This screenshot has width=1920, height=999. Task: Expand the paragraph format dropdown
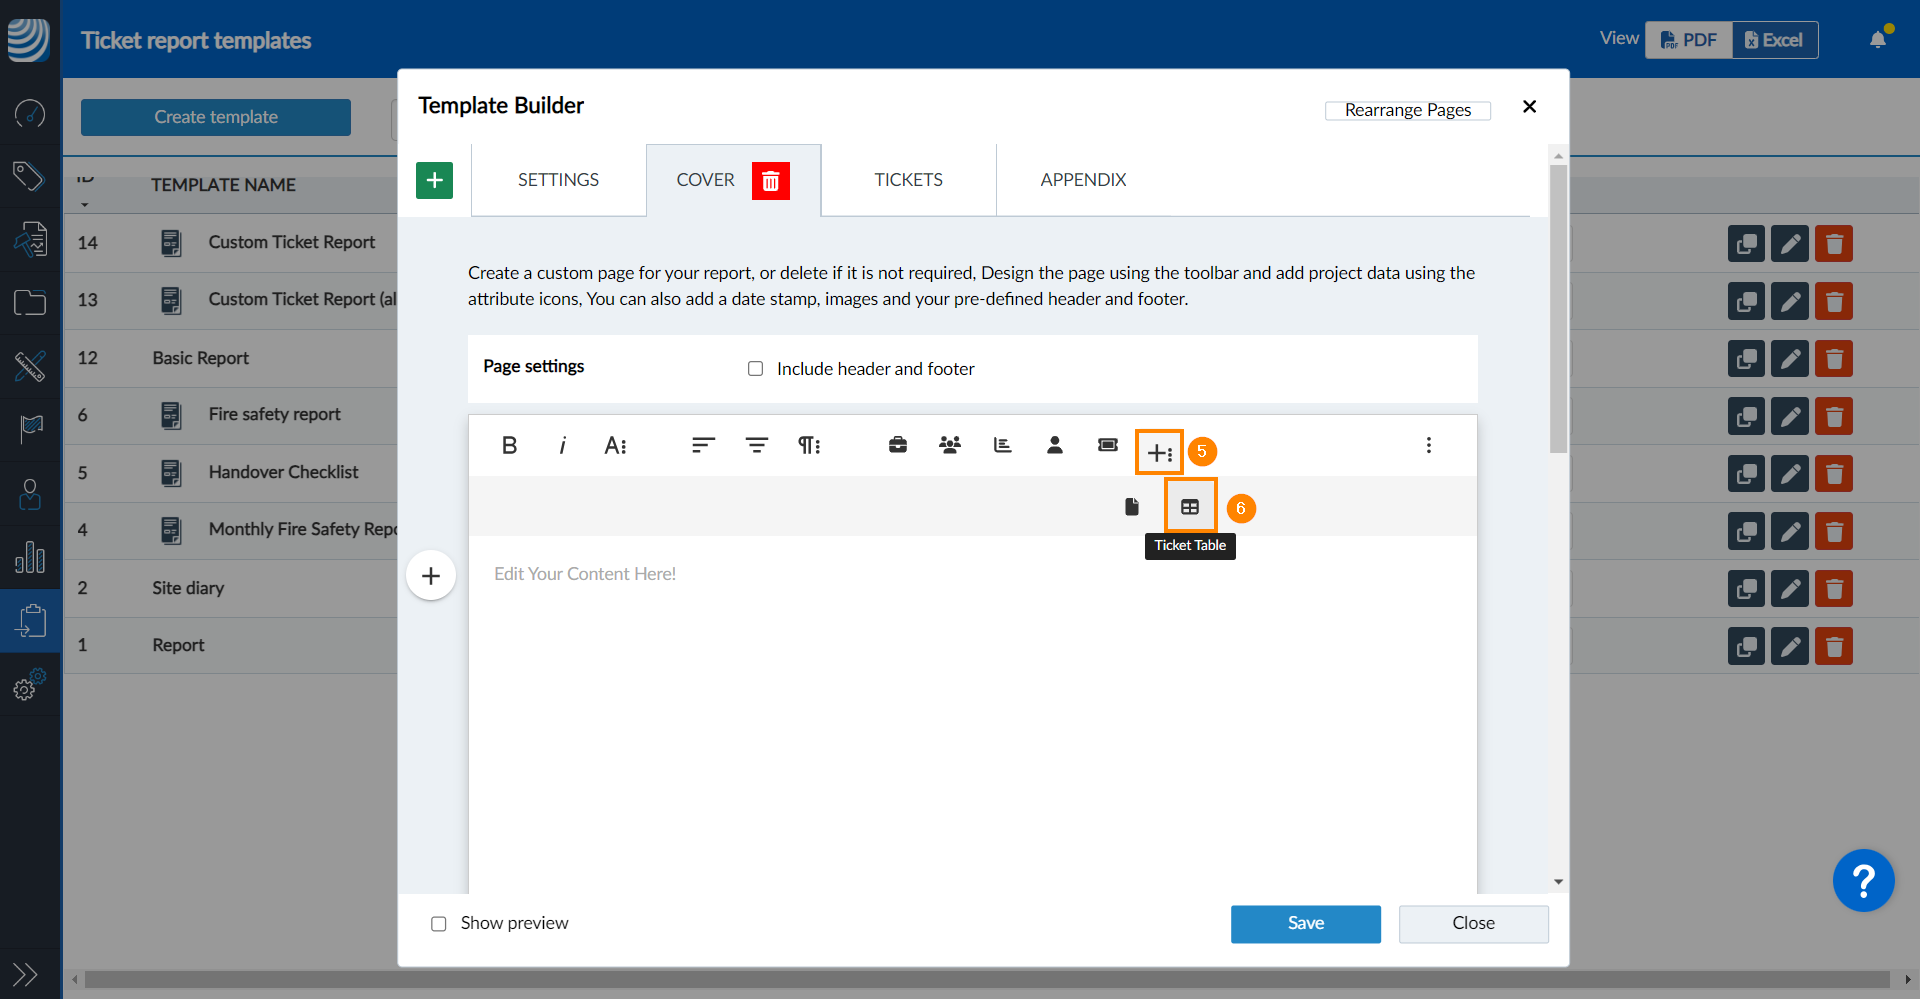[808, 446]
